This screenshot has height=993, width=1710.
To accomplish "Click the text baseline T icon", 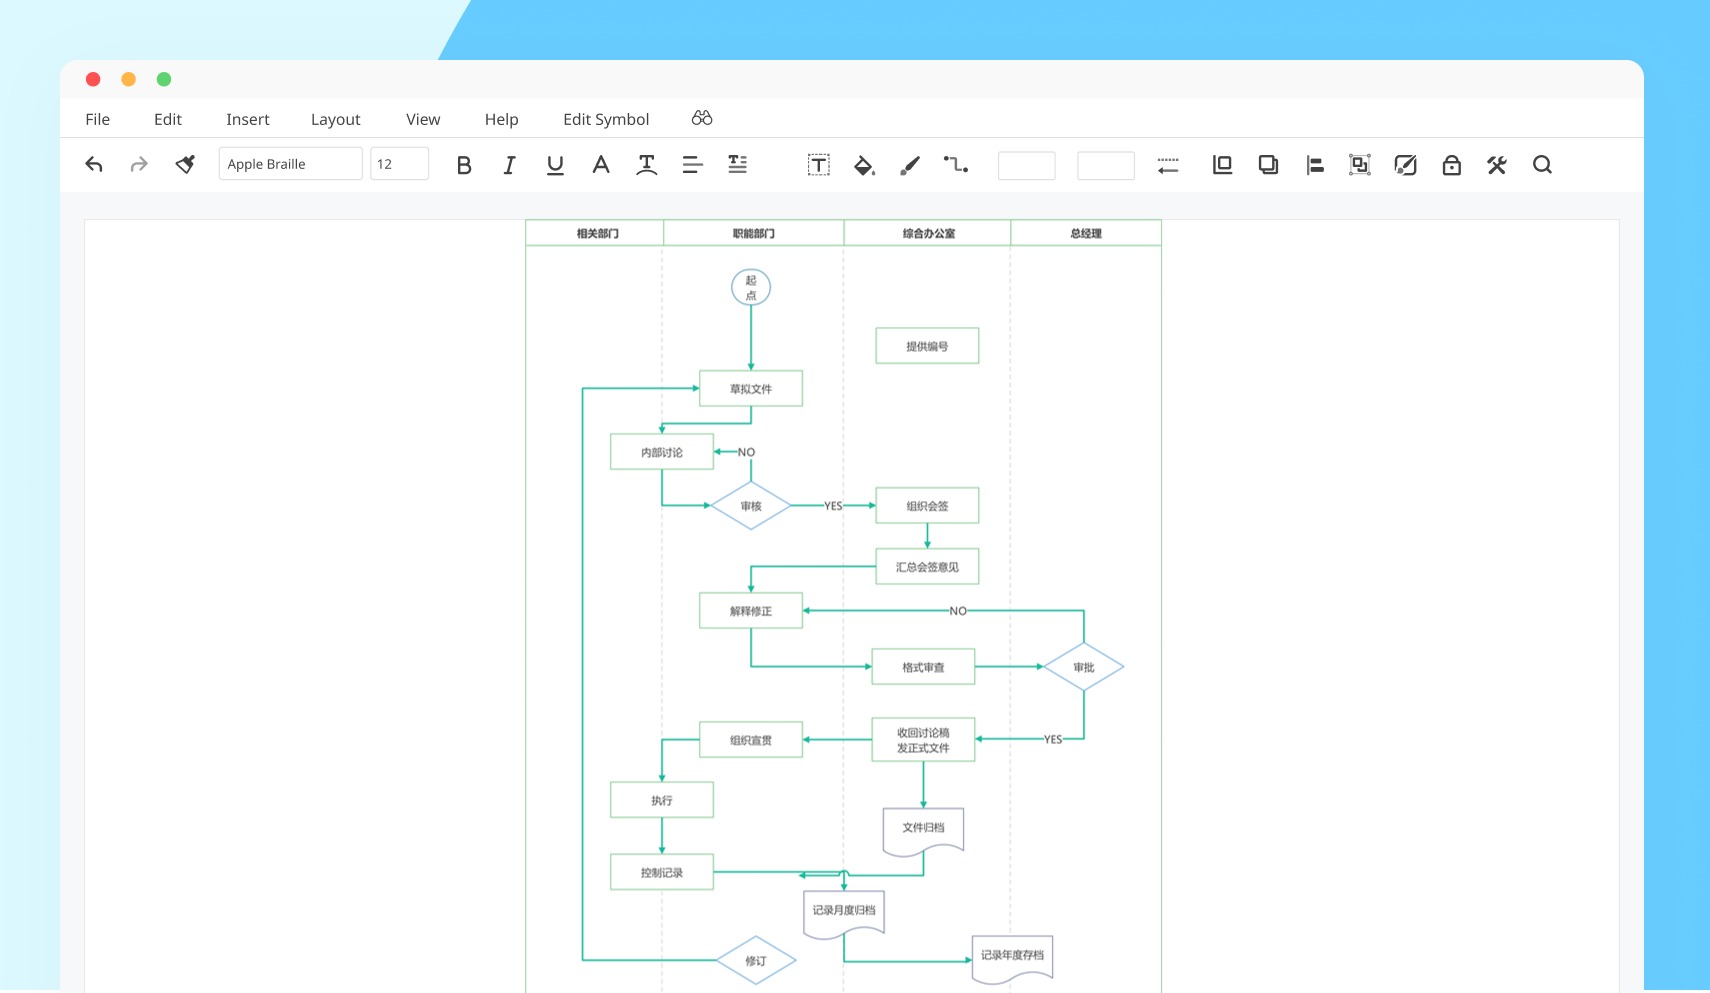I will coord(647,165).
